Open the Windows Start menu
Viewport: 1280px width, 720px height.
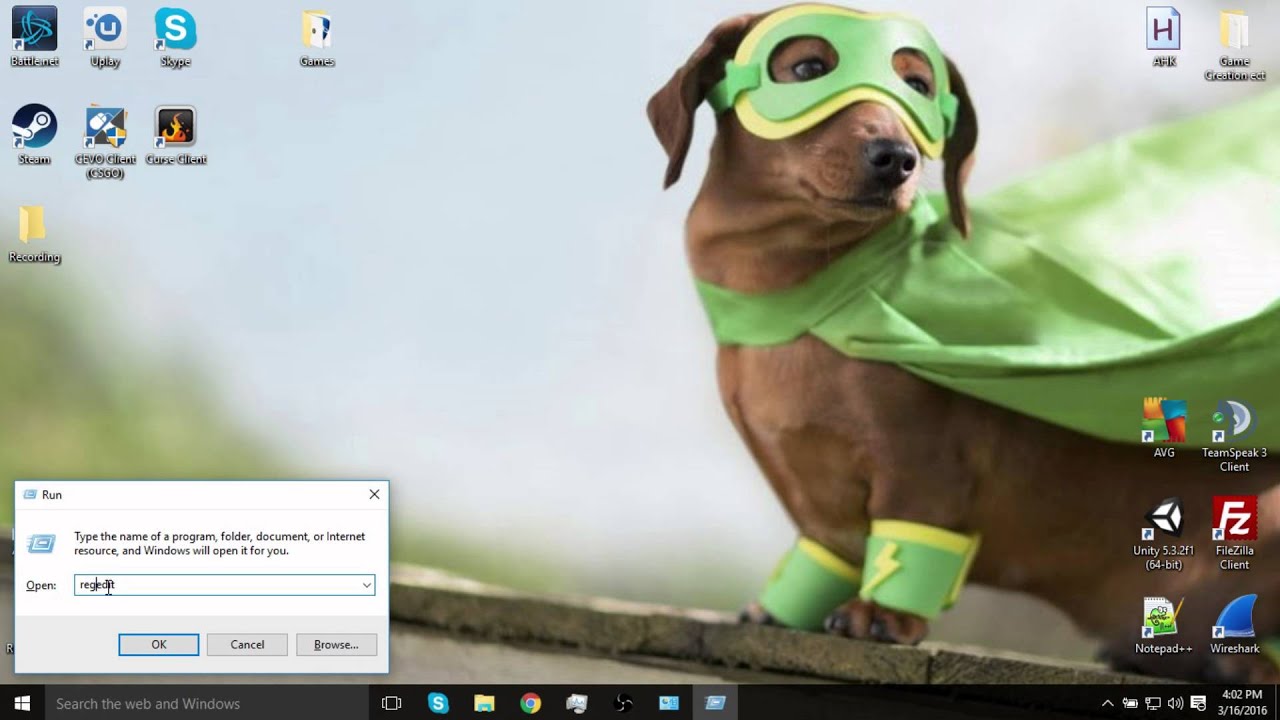(22, 703)
